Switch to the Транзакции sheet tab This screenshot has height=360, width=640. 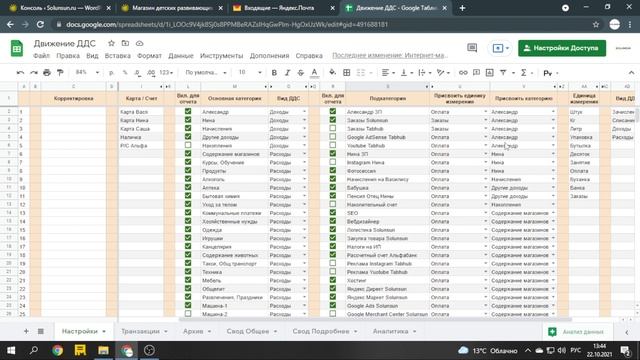(x=140, y=331)
